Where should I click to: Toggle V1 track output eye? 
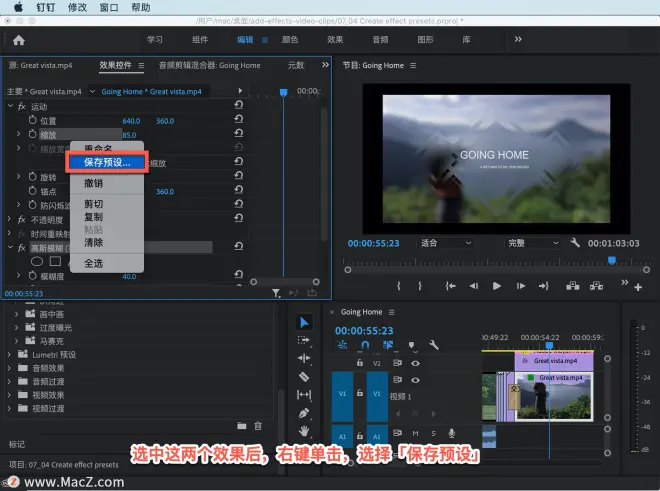point(415,380)
